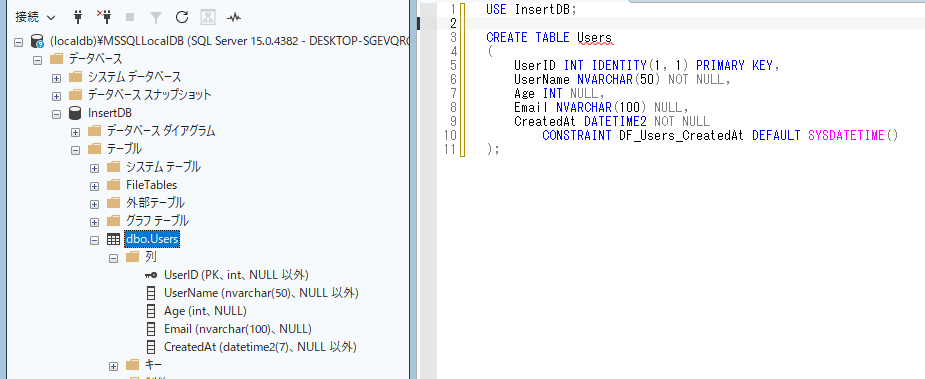Expand the システム テーブル folder
The image size is (925, 379).
coord(94,168)
